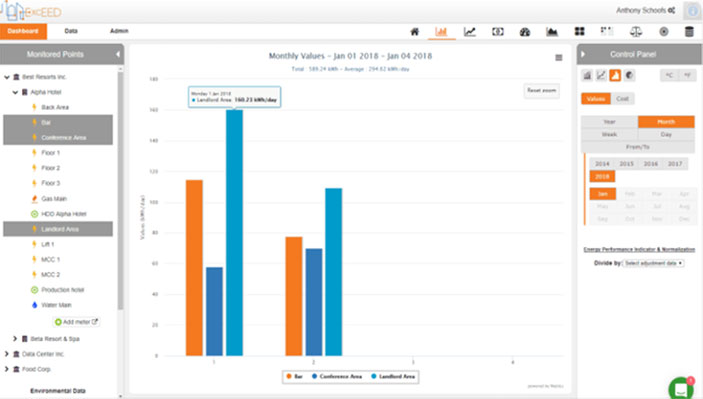Select the HDD Alpha Hotel point
Screen dimensions: 703x399
[x=64, y=214]
